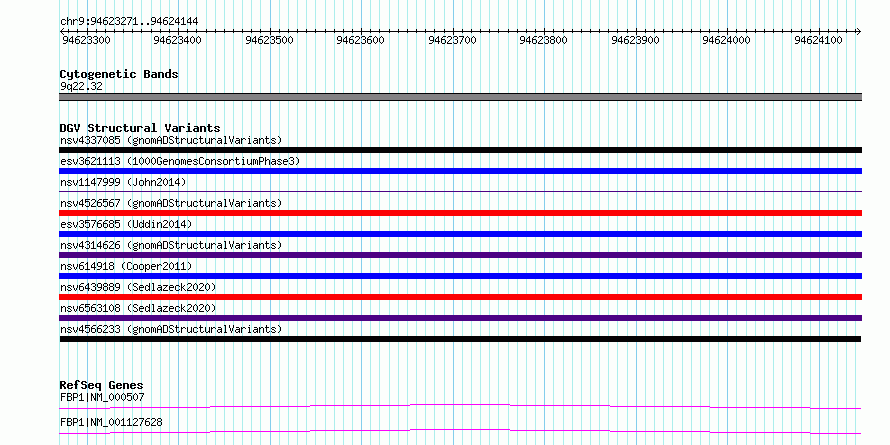Click the thin purple line for nsv1147999
Viewport: 890px width, 445px height.
pos(460,192)
